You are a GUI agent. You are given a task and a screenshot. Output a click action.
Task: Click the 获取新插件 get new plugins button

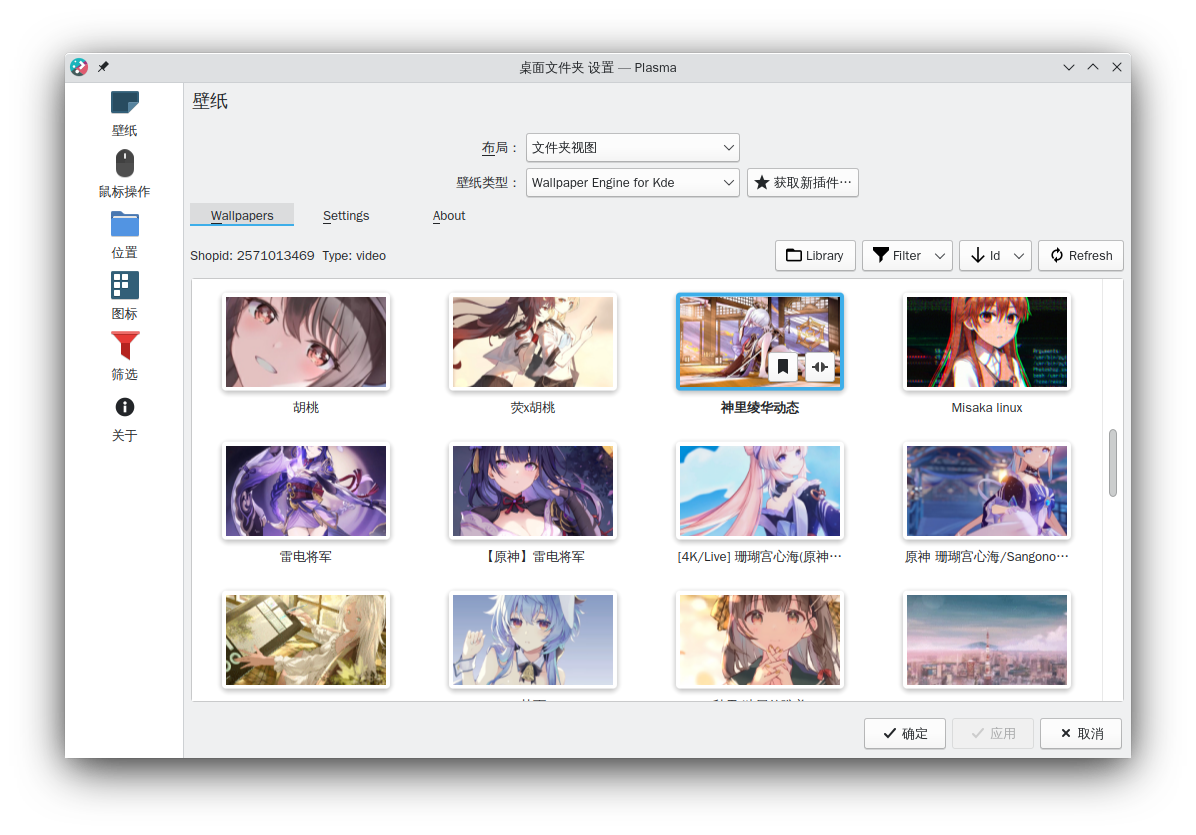click(802, 183)
